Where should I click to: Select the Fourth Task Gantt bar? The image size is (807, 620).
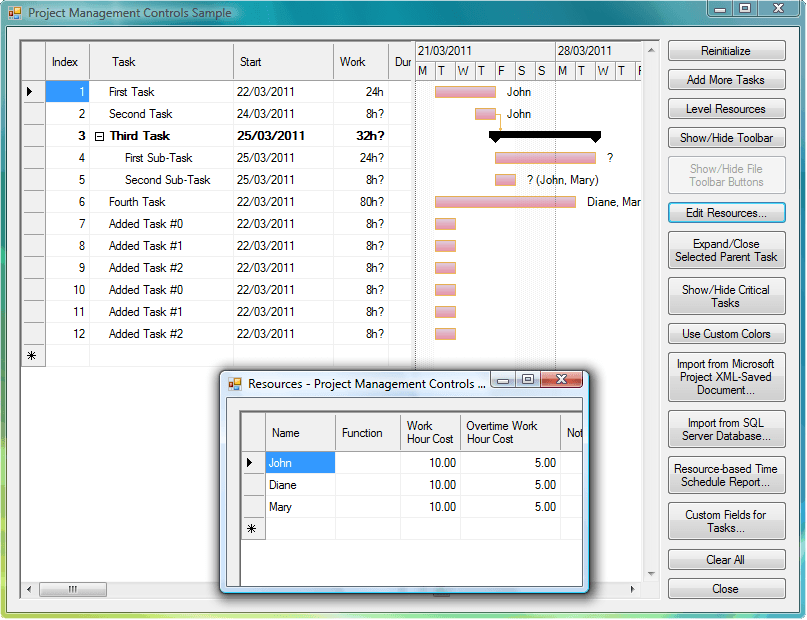pos(505,202)
